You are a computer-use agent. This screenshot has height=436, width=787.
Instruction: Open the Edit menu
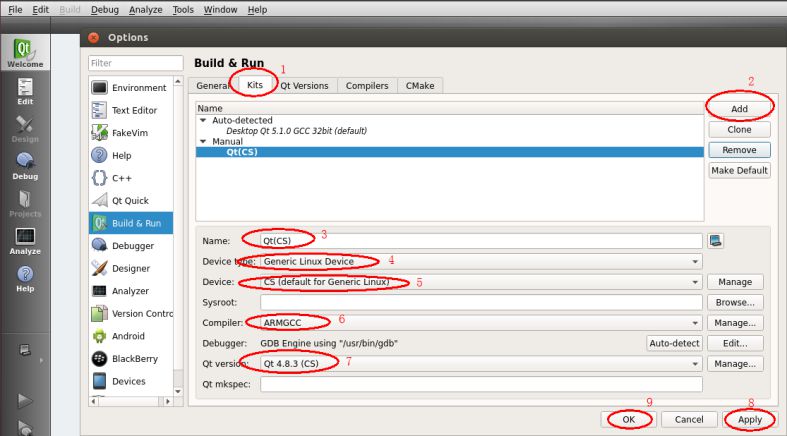pos(40,10)
